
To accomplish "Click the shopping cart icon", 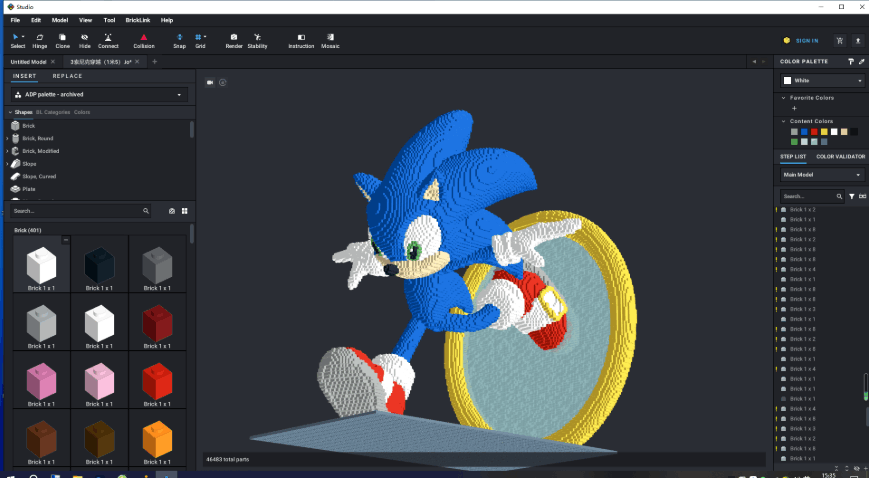I will point(839,41).
